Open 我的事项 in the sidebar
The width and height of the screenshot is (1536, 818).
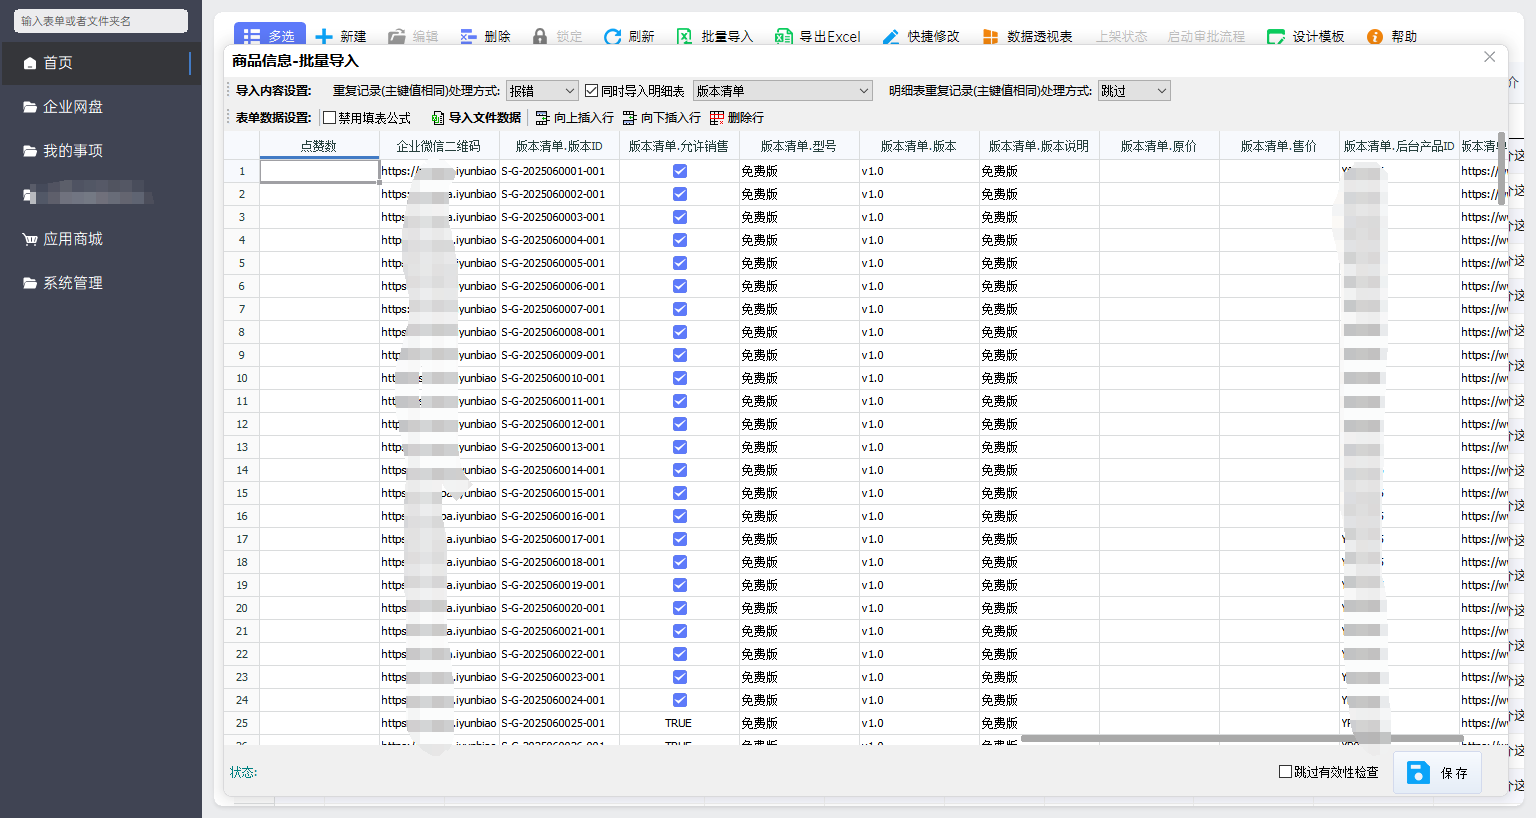(101, 151)
